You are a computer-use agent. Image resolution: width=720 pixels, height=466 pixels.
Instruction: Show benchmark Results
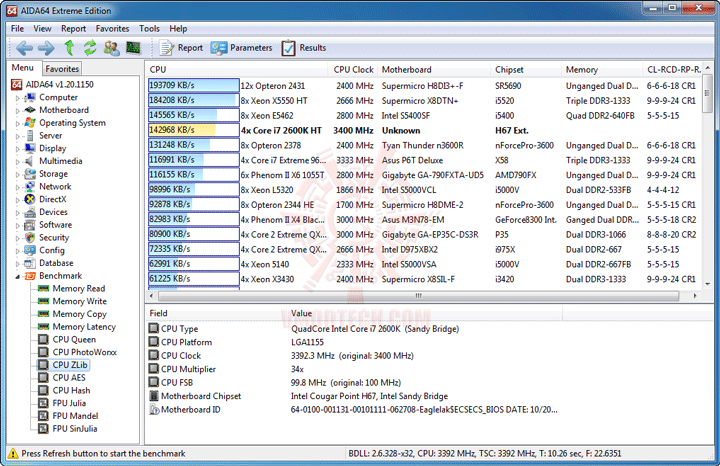click(x=304, y=48)
